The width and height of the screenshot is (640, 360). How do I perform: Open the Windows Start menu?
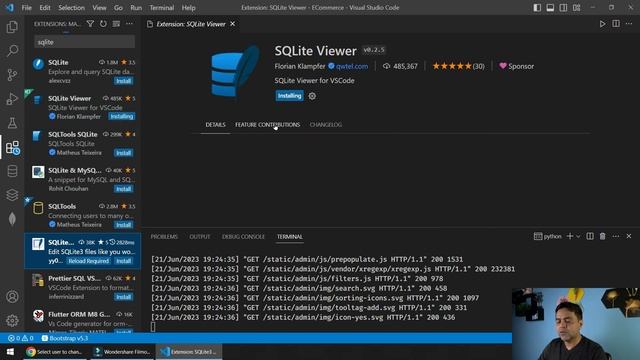tap(10, 351)
